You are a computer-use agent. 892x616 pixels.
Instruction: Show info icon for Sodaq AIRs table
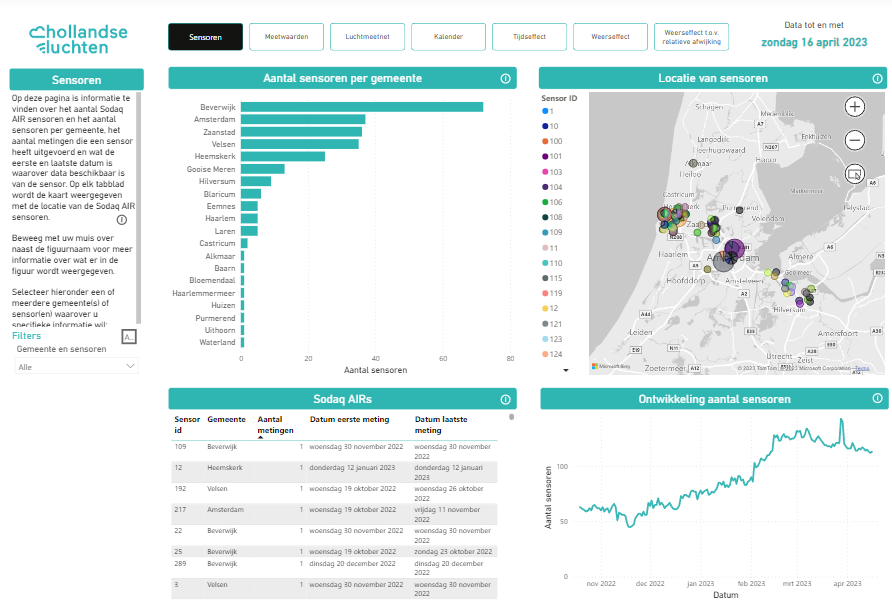(505, 399)
